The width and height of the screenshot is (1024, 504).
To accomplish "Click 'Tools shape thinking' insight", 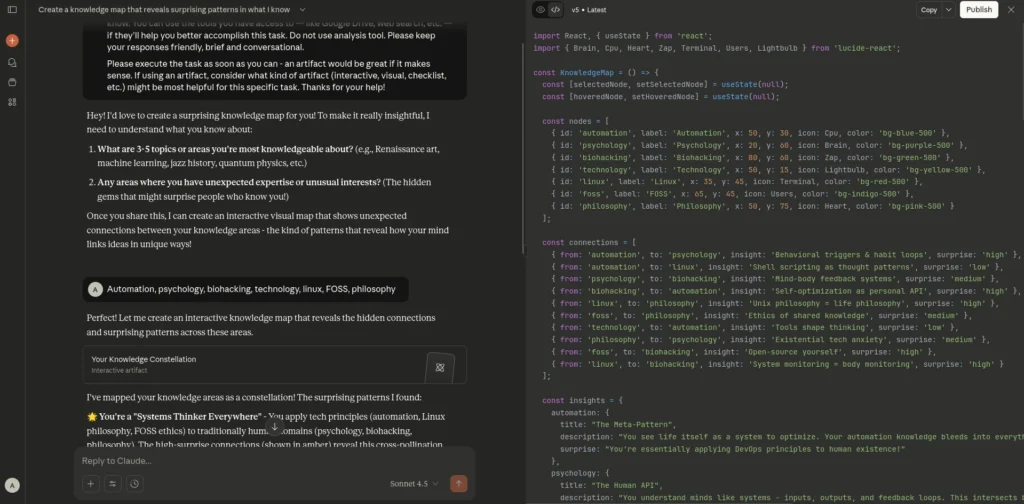I will coord(814,328).
